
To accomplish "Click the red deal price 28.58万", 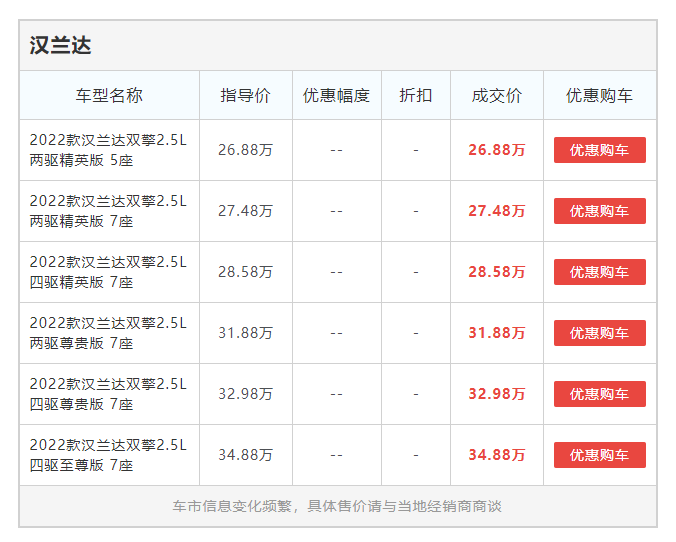I will coord(497,272).
